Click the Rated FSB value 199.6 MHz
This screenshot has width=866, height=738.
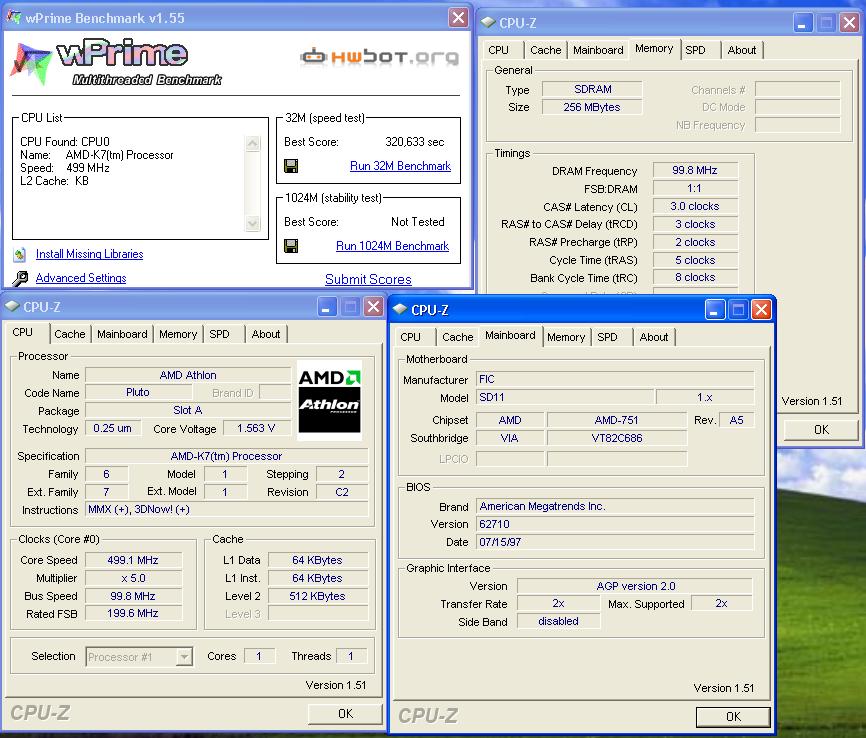[x=133, y=613]
